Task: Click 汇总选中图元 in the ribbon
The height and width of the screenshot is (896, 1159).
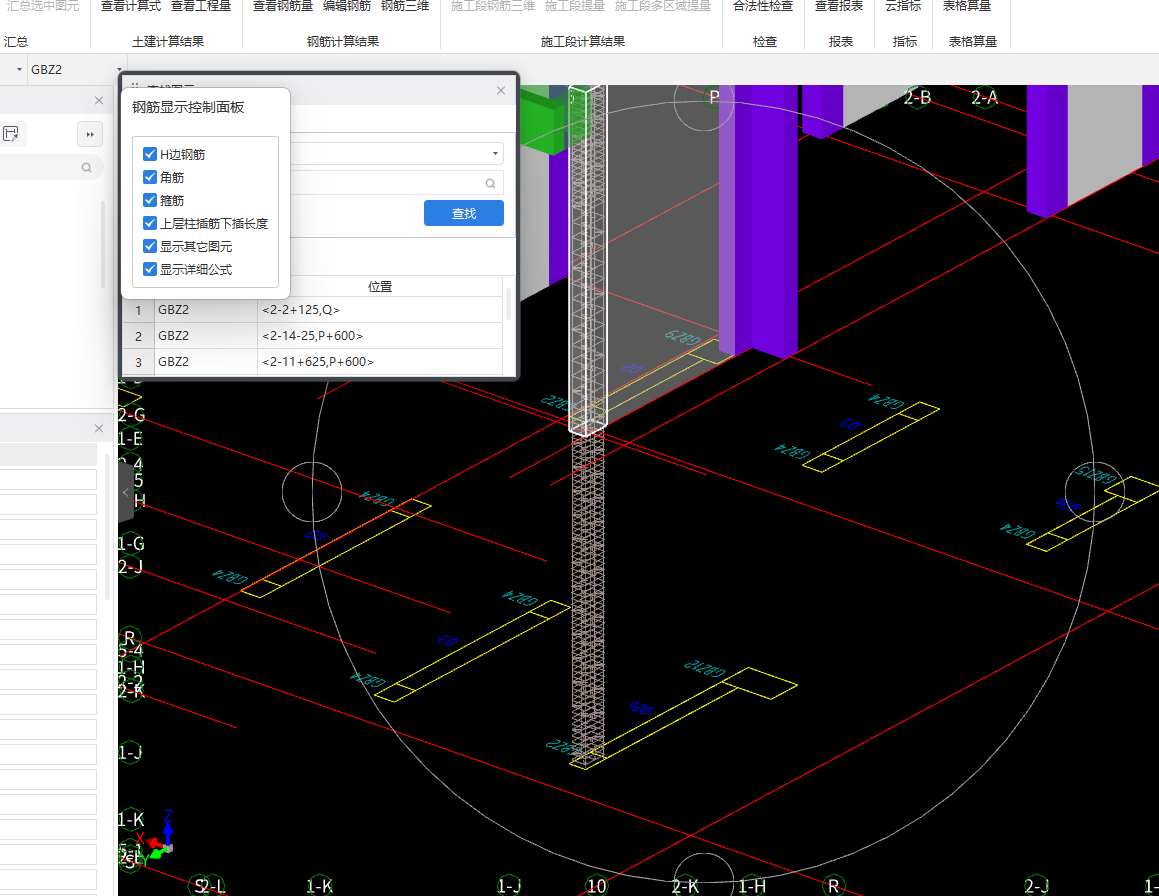Action: [x=42, y=6]
